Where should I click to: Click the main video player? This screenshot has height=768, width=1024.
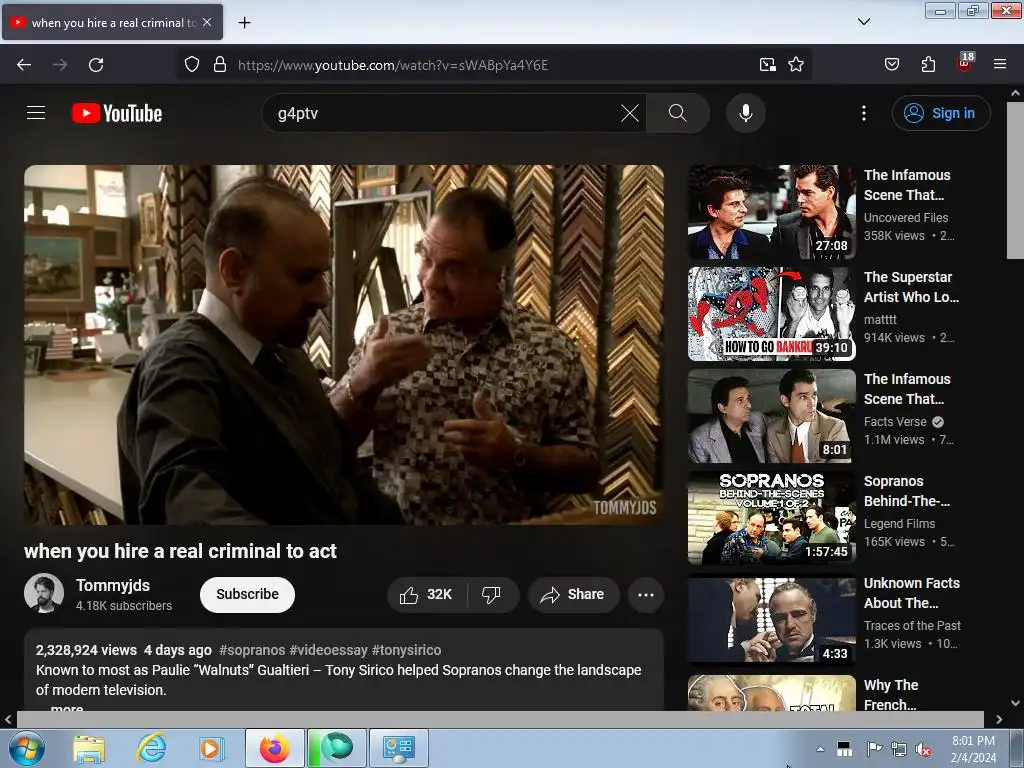[344, 344]
